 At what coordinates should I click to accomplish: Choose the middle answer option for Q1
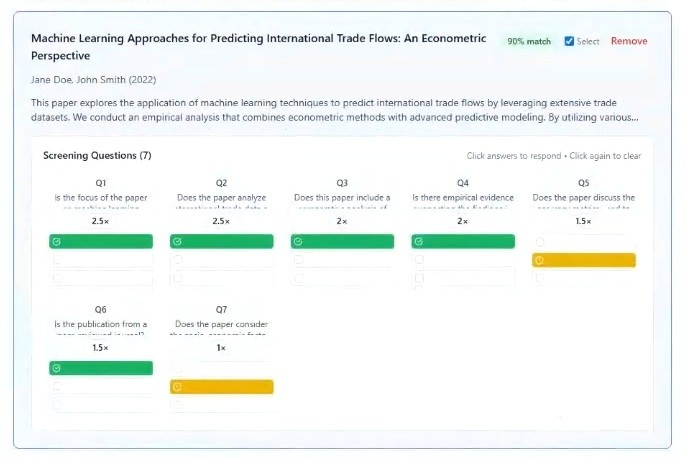point(101,260)
